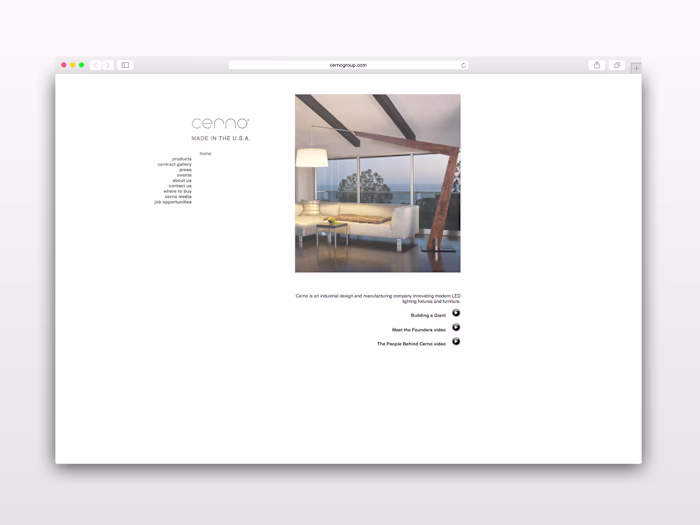The width and height of the screenshot is (700, 525).
Task: Click the Building a Giant text link
Action: pos(428,315)
